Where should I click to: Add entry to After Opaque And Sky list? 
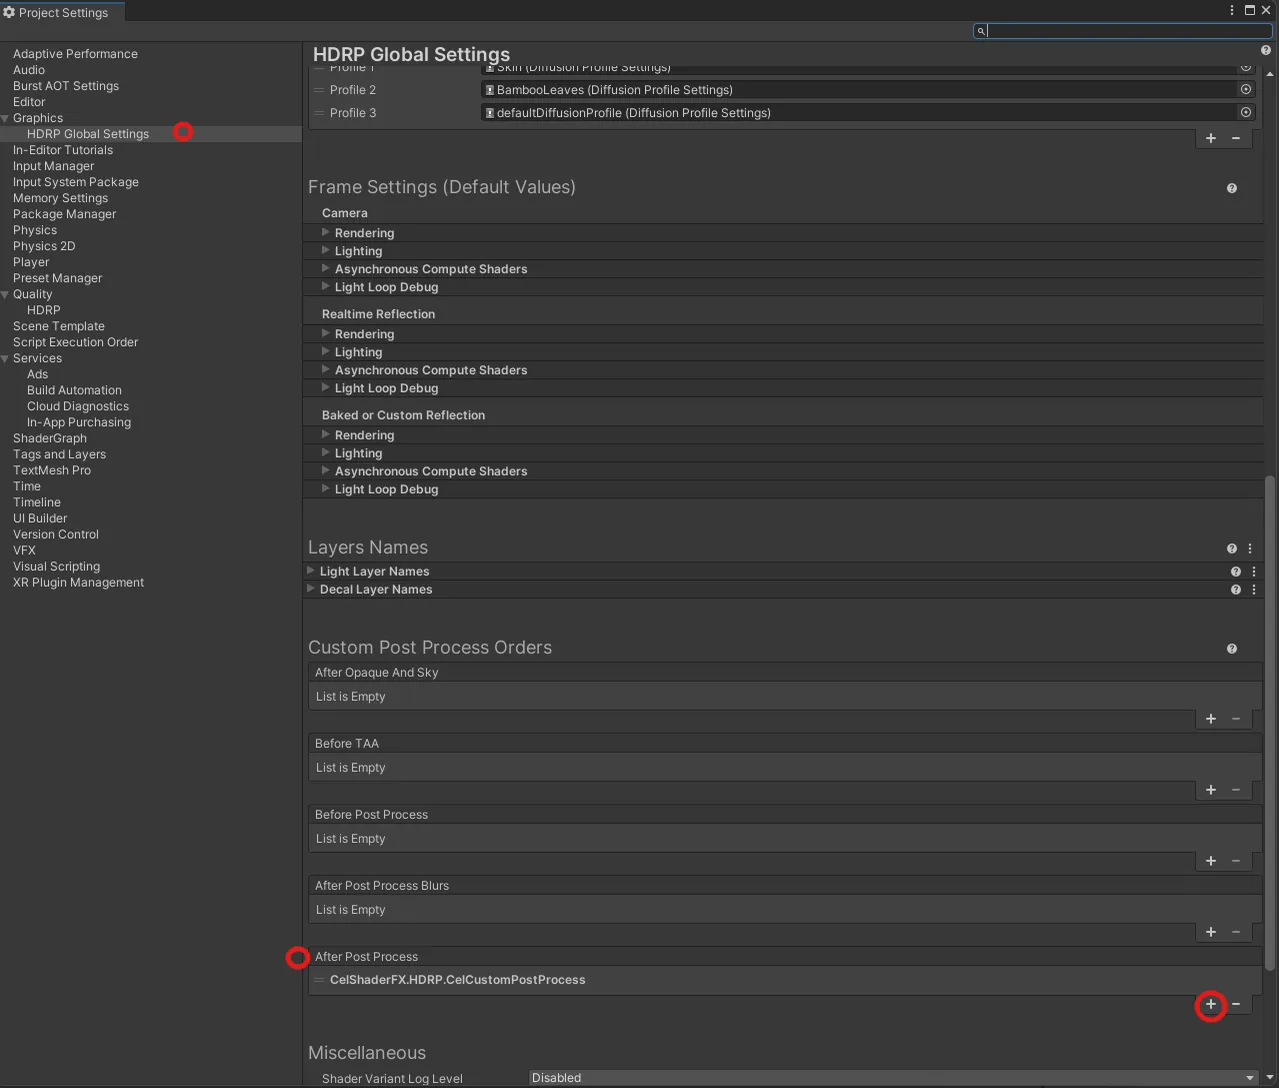(x=1211, y=719)
